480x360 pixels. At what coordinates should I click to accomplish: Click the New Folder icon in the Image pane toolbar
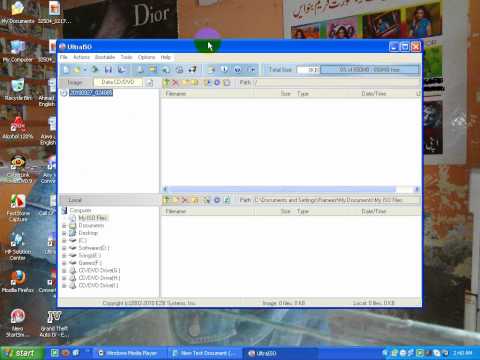[x=185, y=82]
